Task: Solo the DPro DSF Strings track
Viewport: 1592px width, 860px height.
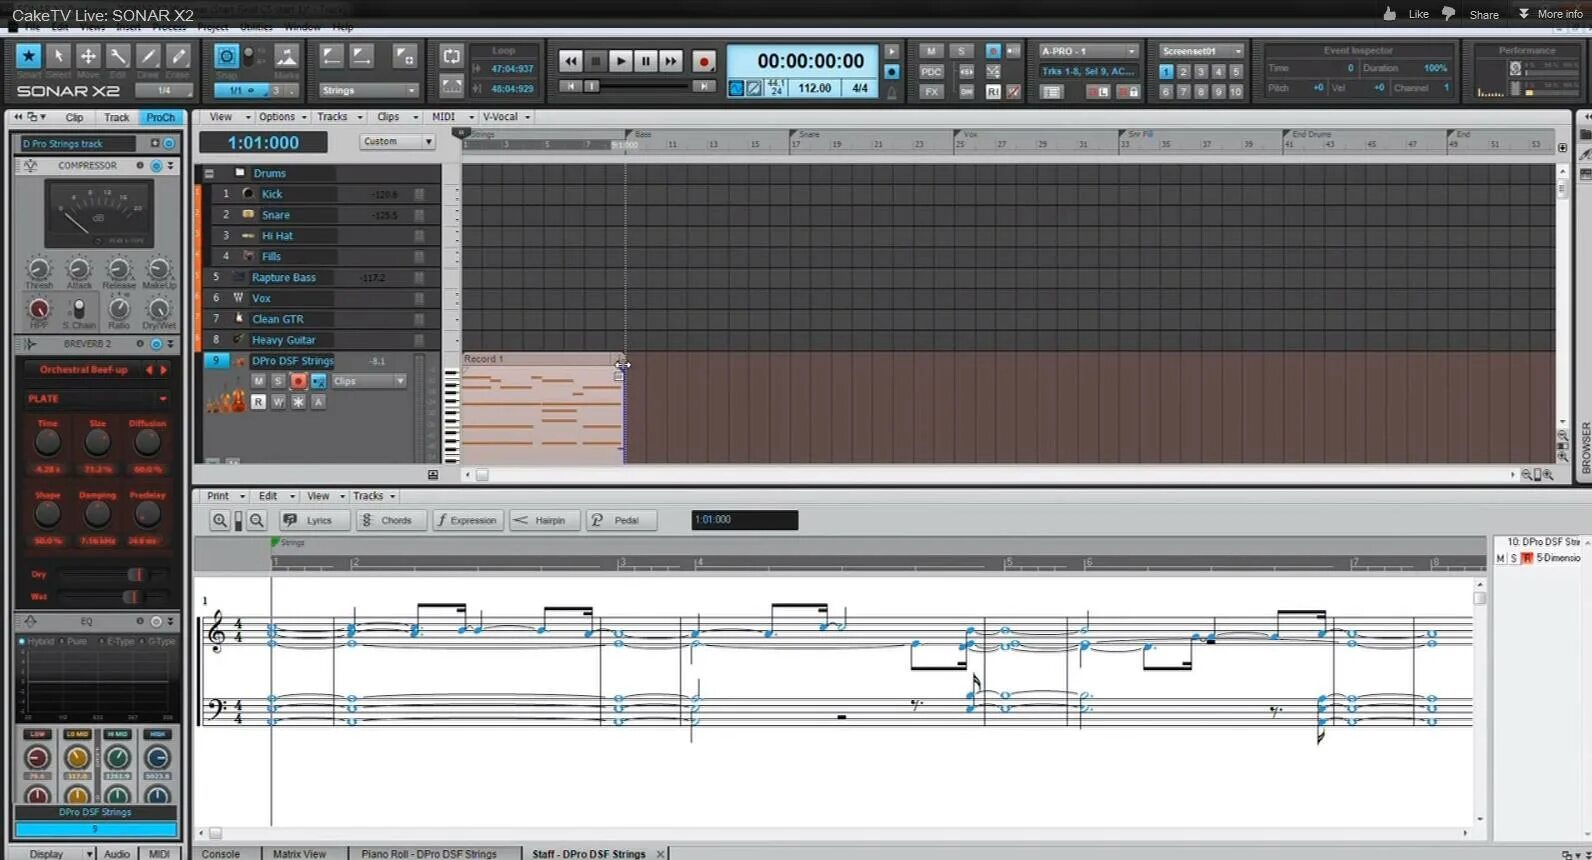Action: point(278,381)
